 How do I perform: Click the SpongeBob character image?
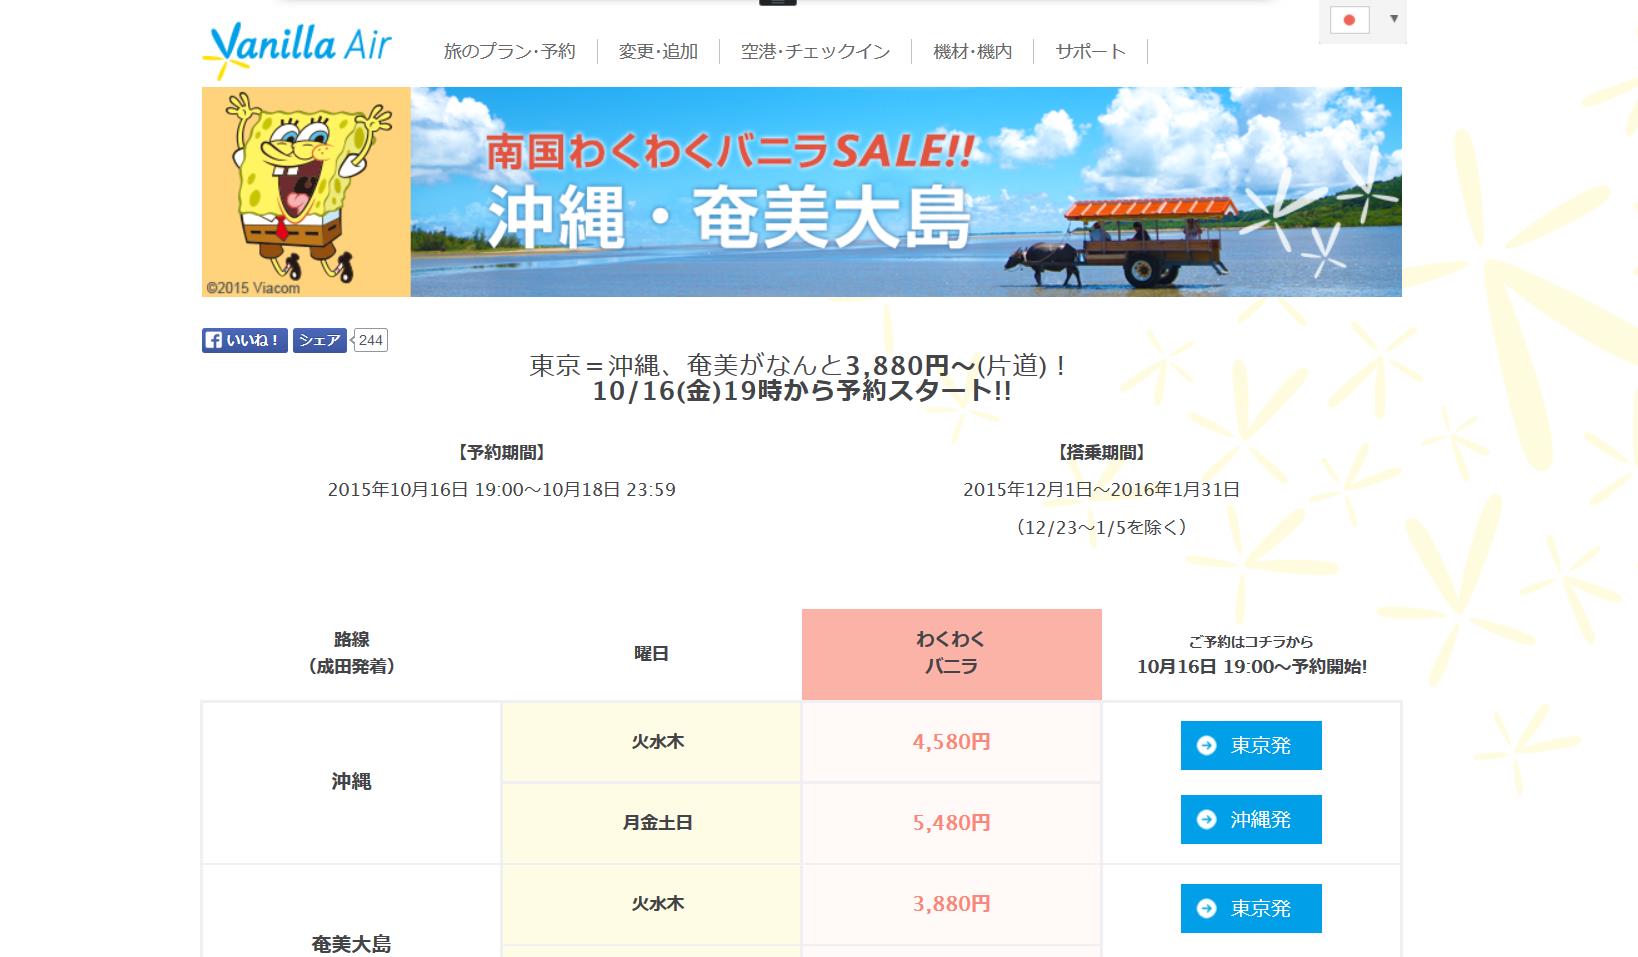pyautogui.click(x=306, y=192)
